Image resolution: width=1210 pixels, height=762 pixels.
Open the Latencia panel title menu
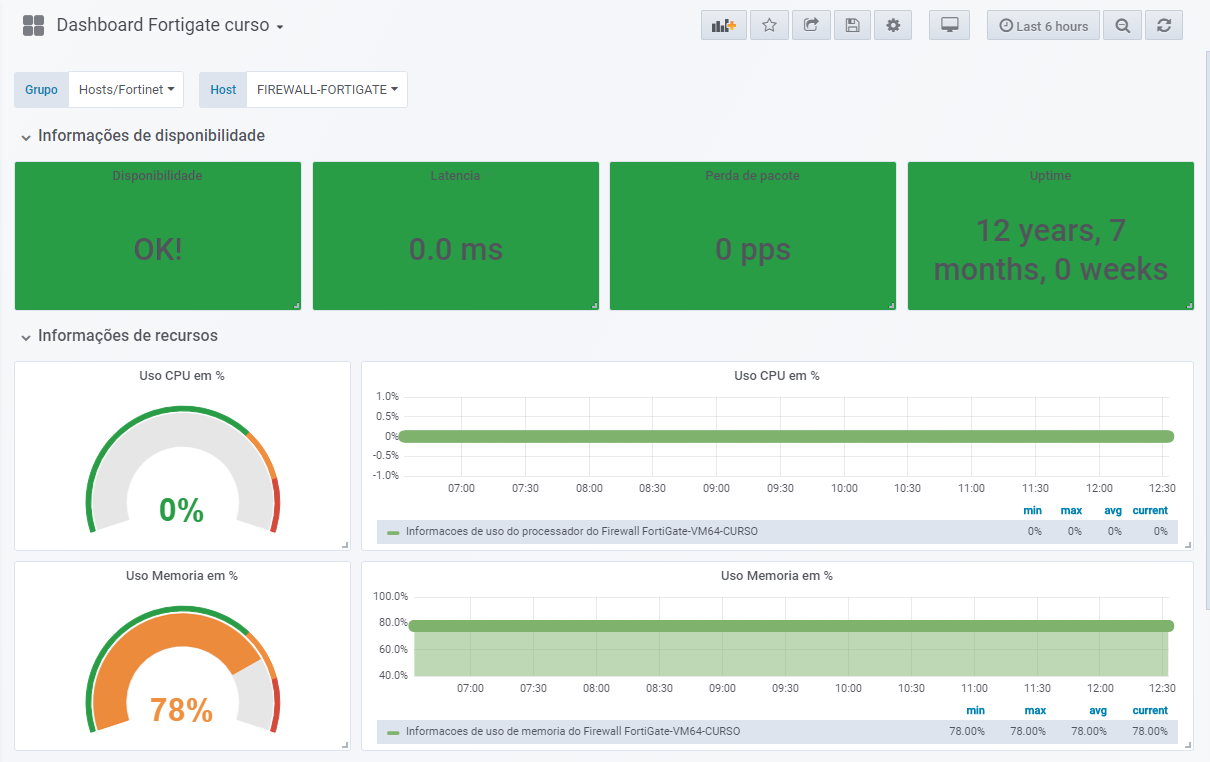pos(455,176)
